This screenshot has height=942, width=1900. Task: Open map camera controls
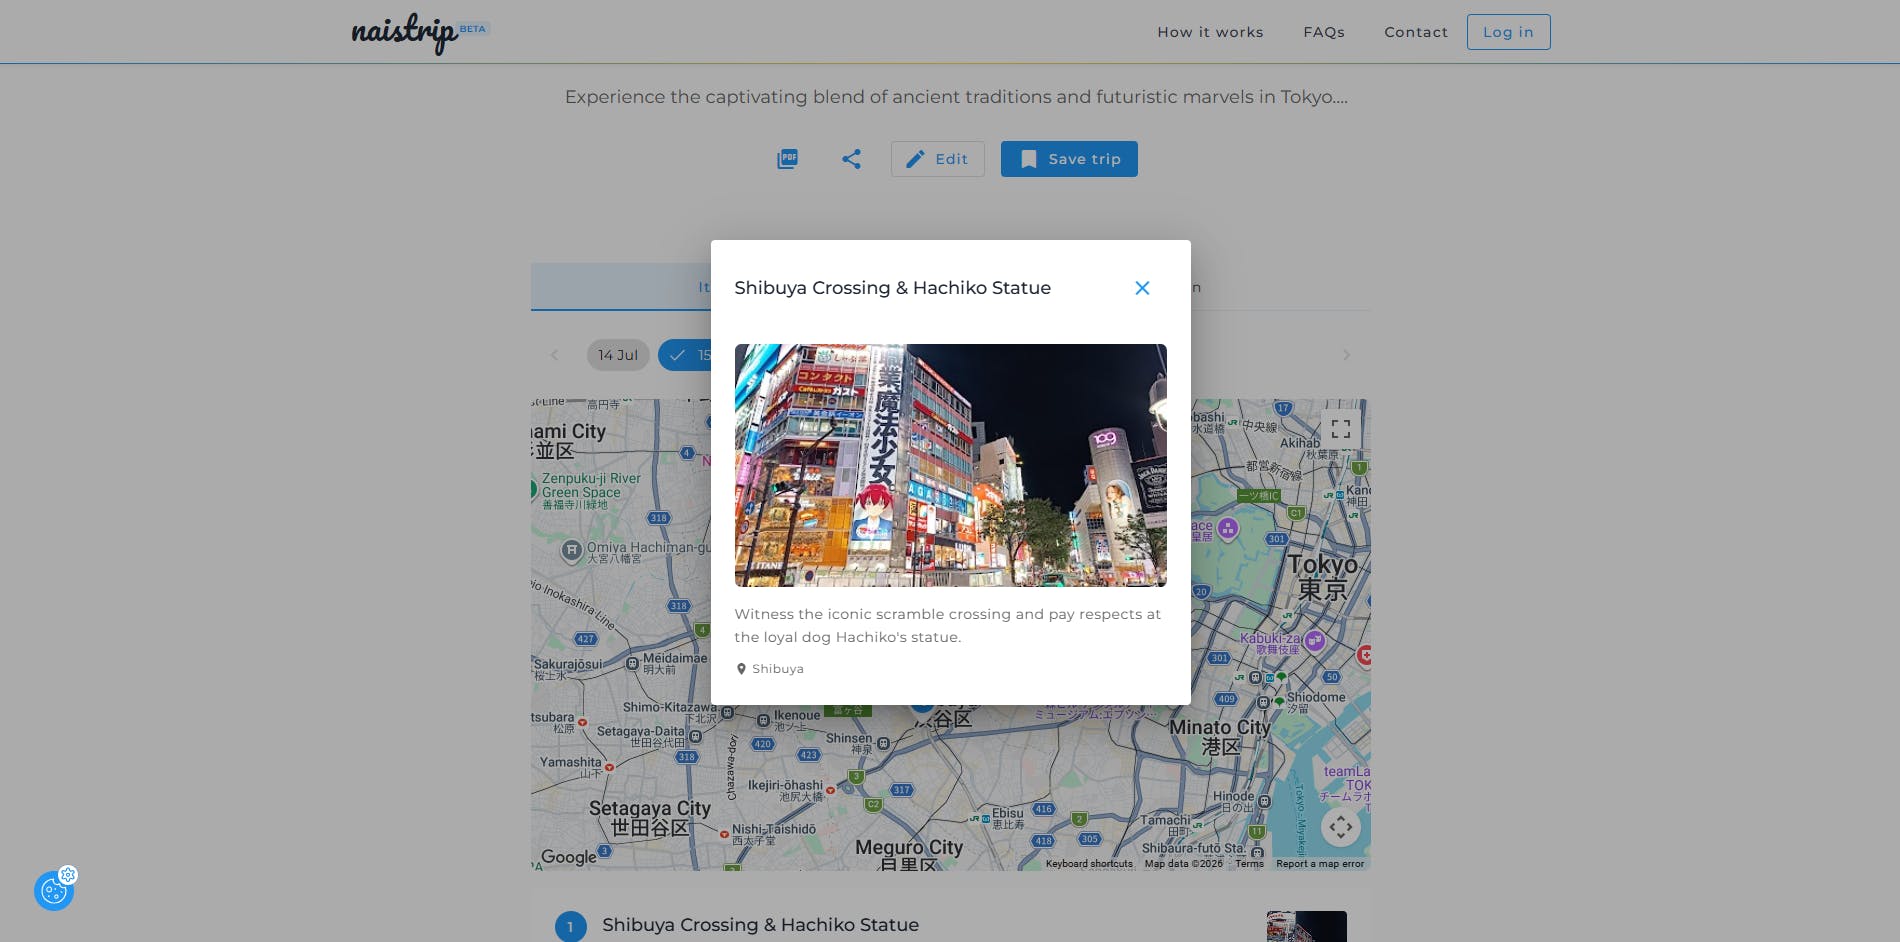pyautogui.click(x=1341, y=827)
